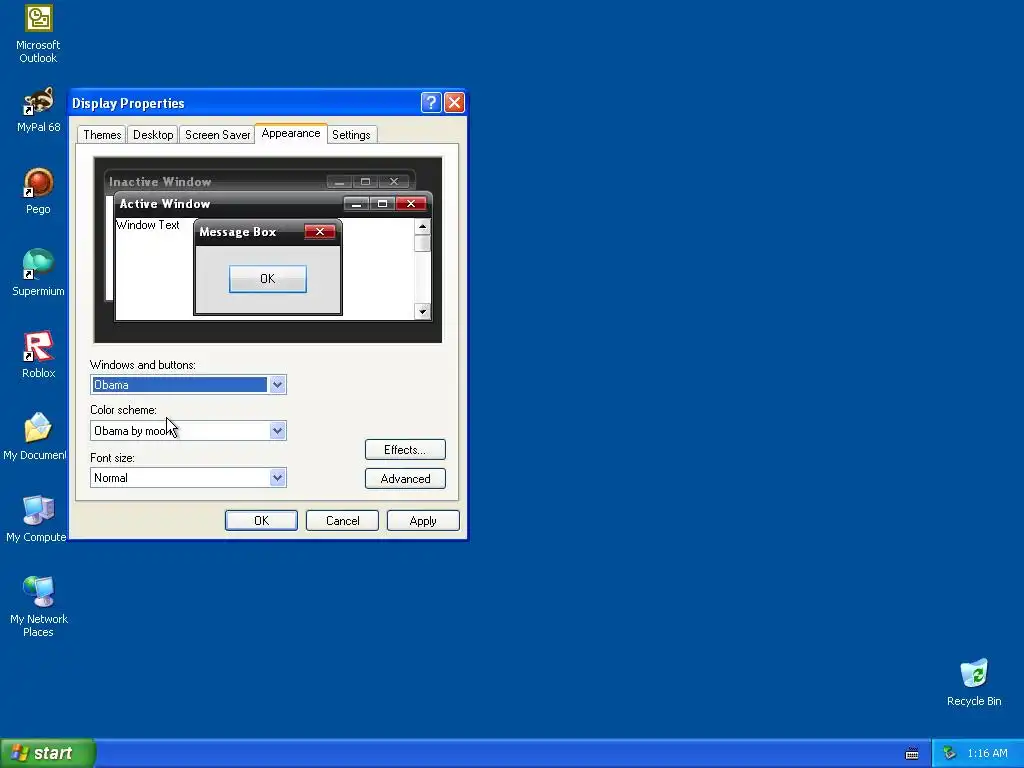
Task: Select the Appearance tab
Action: pos(291,133)
